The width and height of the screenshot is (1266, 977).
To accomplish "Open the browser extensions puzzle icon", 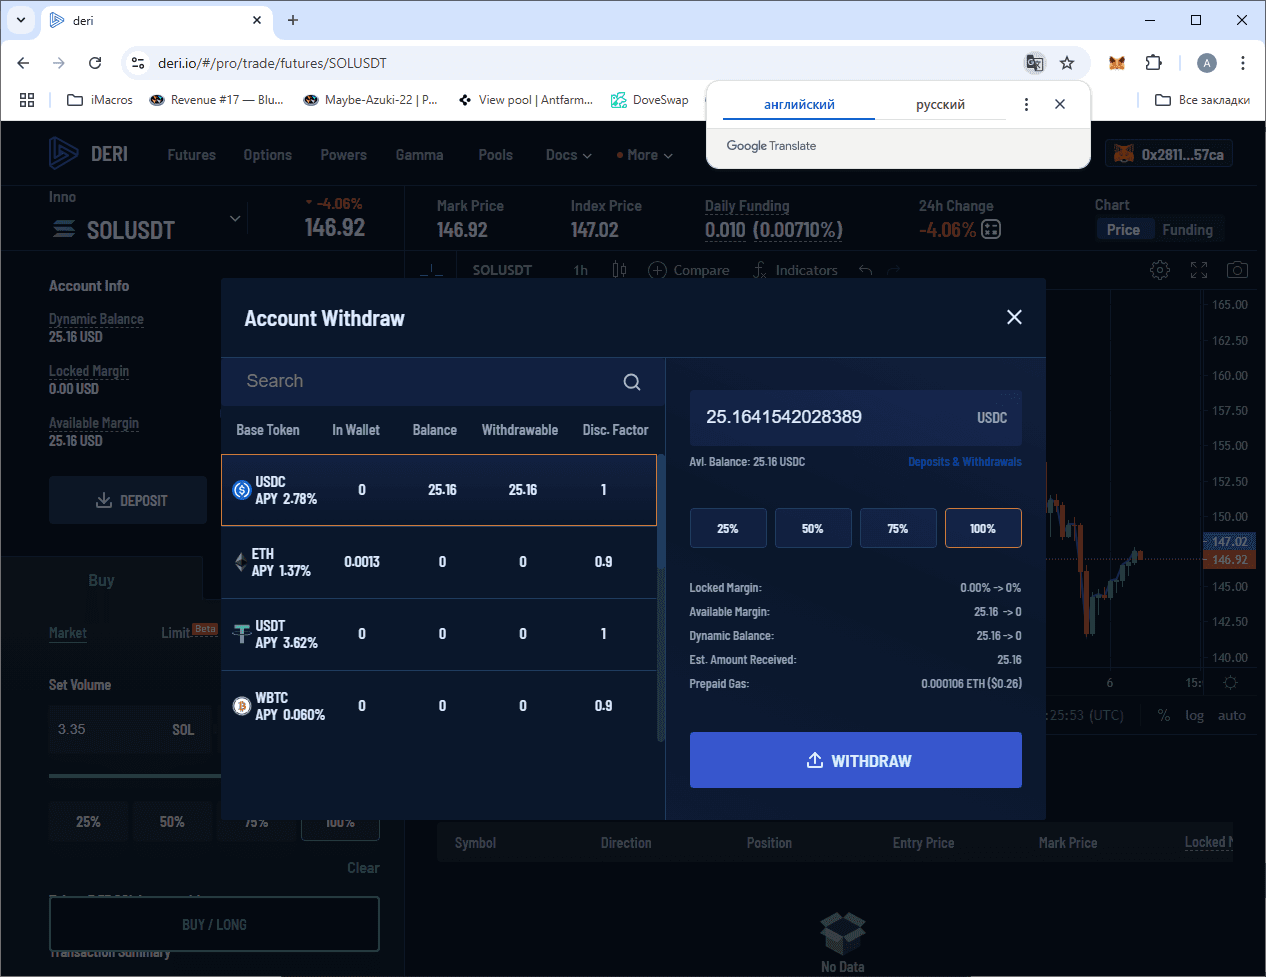I will 1153,63.
